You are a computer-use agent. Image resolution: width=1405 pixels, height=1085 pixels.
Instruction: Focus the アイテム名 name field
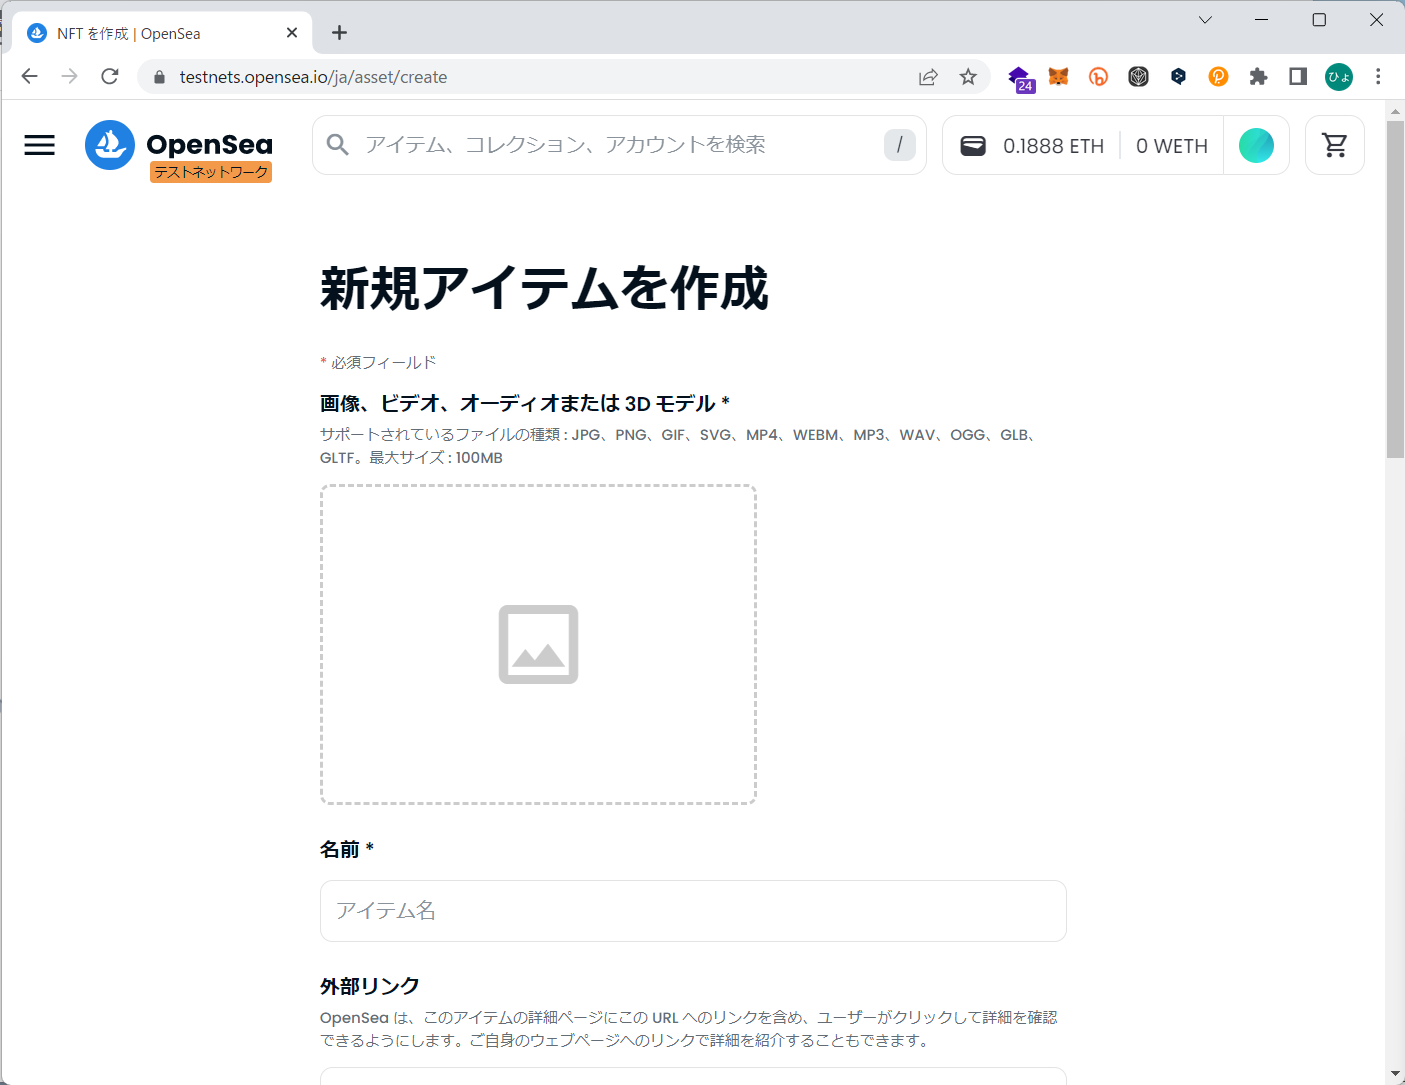click(x=693, y=911)
